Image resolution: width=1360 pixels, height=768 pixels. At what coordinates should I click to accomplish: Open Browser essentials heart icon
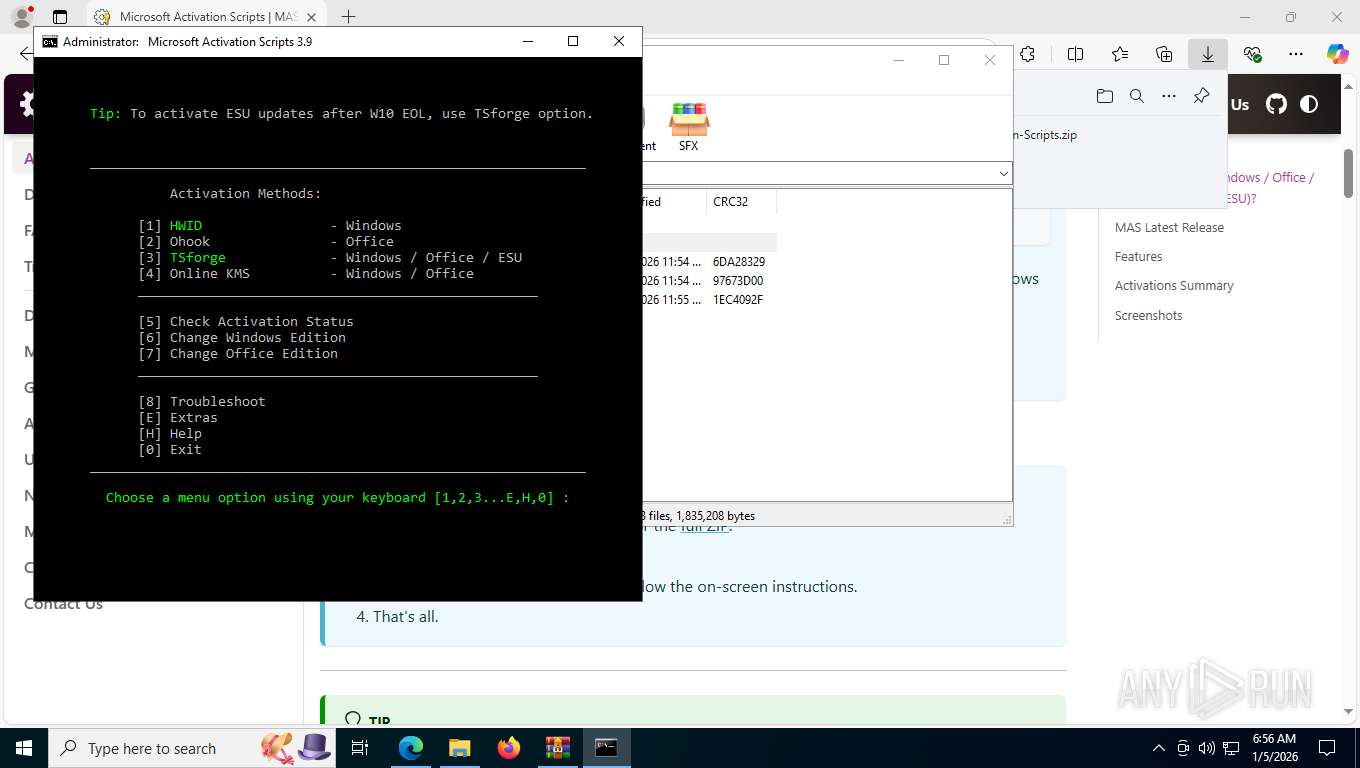pos(1252,54)
